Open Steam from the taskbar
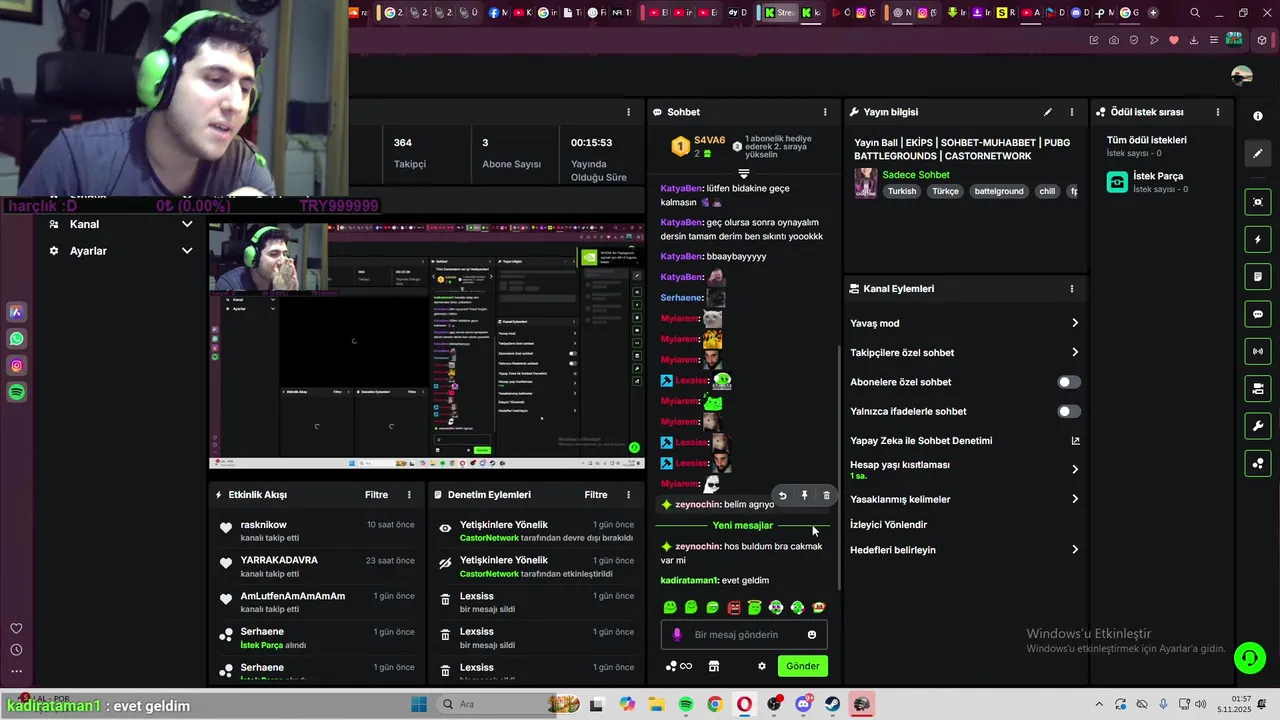Image resolution: width=1280 pixels, height=720 pixels. coord(833,704)
